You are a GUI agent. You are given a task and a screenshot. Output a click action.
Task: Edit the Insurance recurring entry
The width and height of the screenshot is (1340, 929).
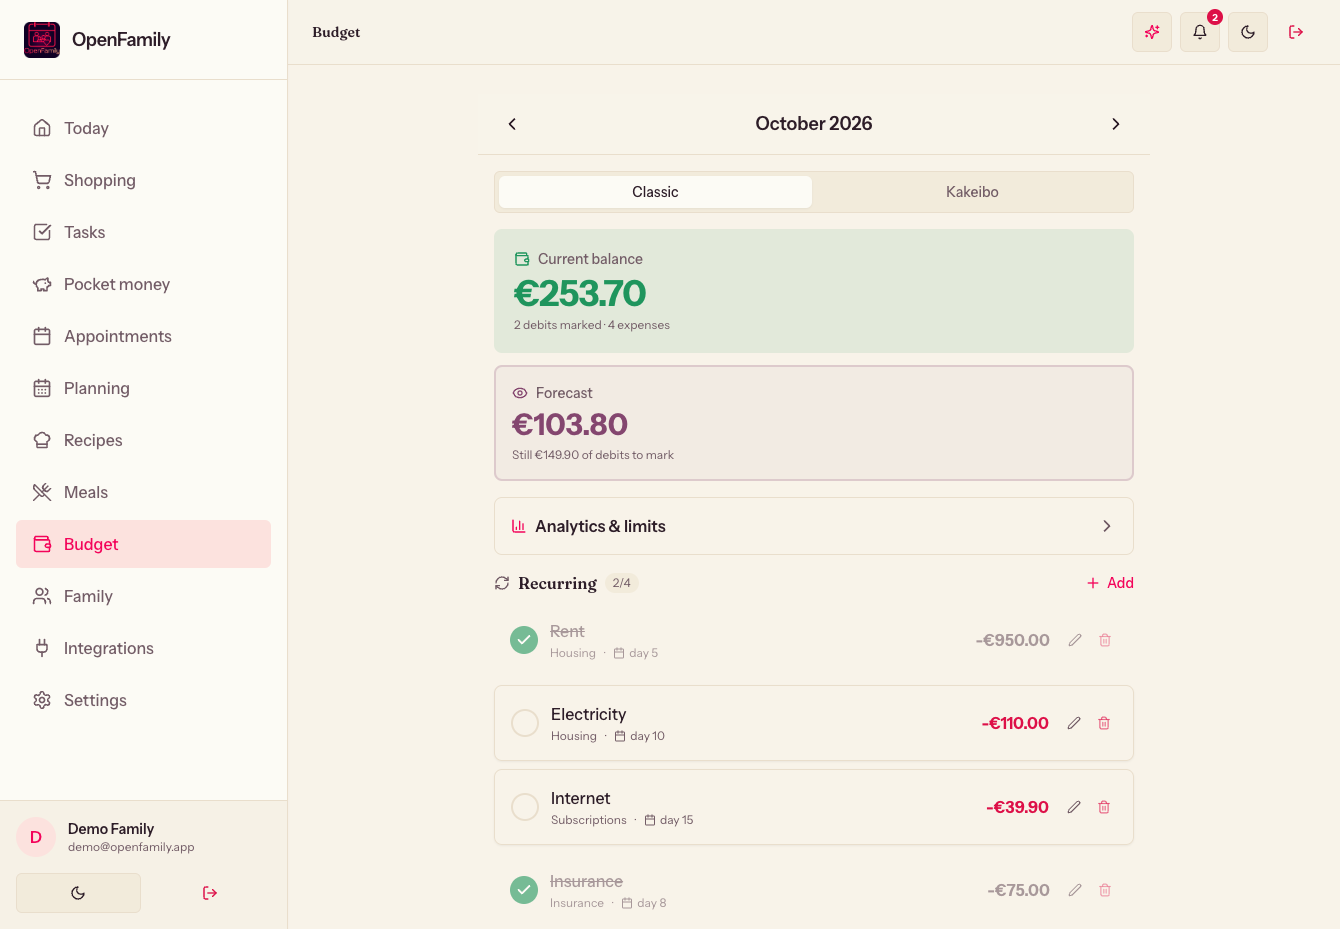tap(1075, 890)
